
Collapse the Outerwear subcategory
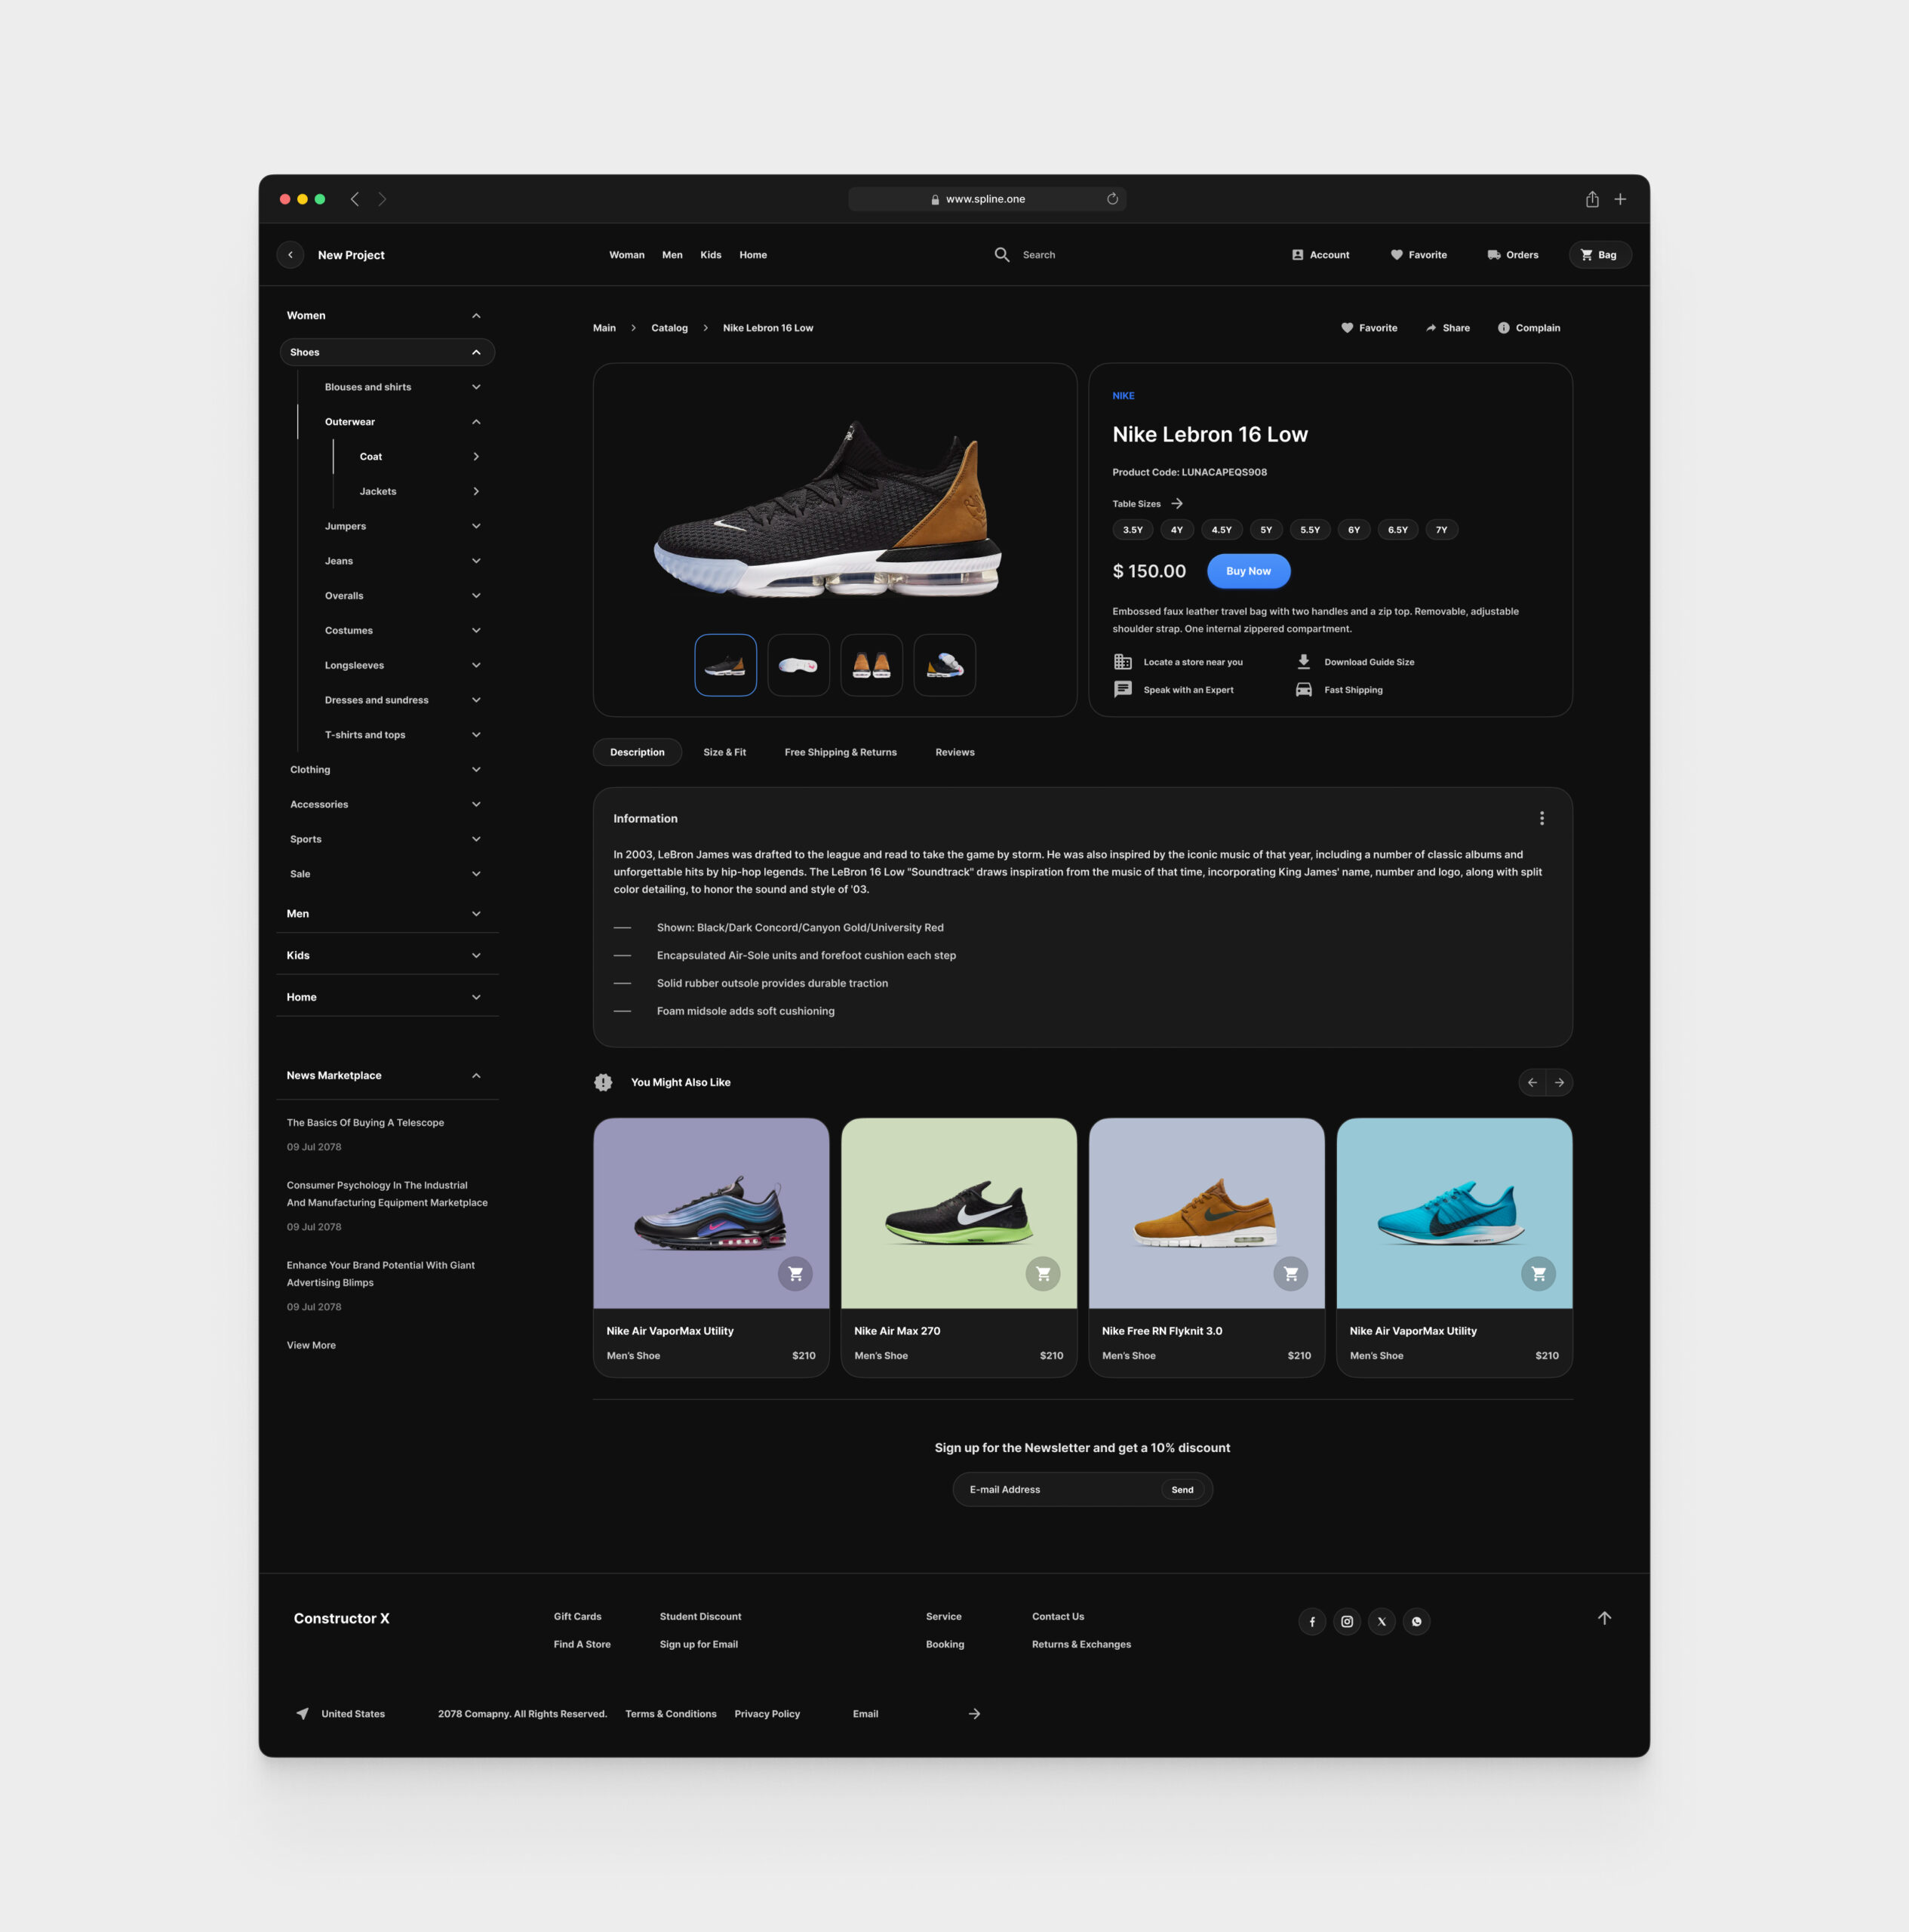pos(476,422)
